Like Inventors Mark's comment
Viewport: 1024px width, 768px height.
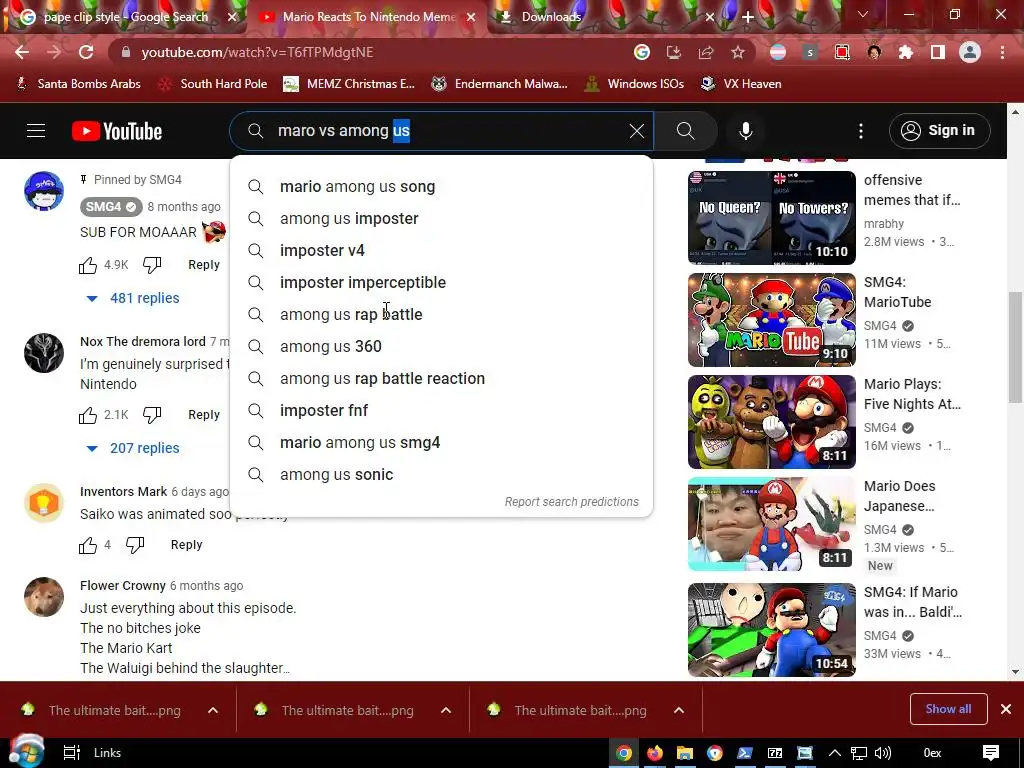point(88,545)
